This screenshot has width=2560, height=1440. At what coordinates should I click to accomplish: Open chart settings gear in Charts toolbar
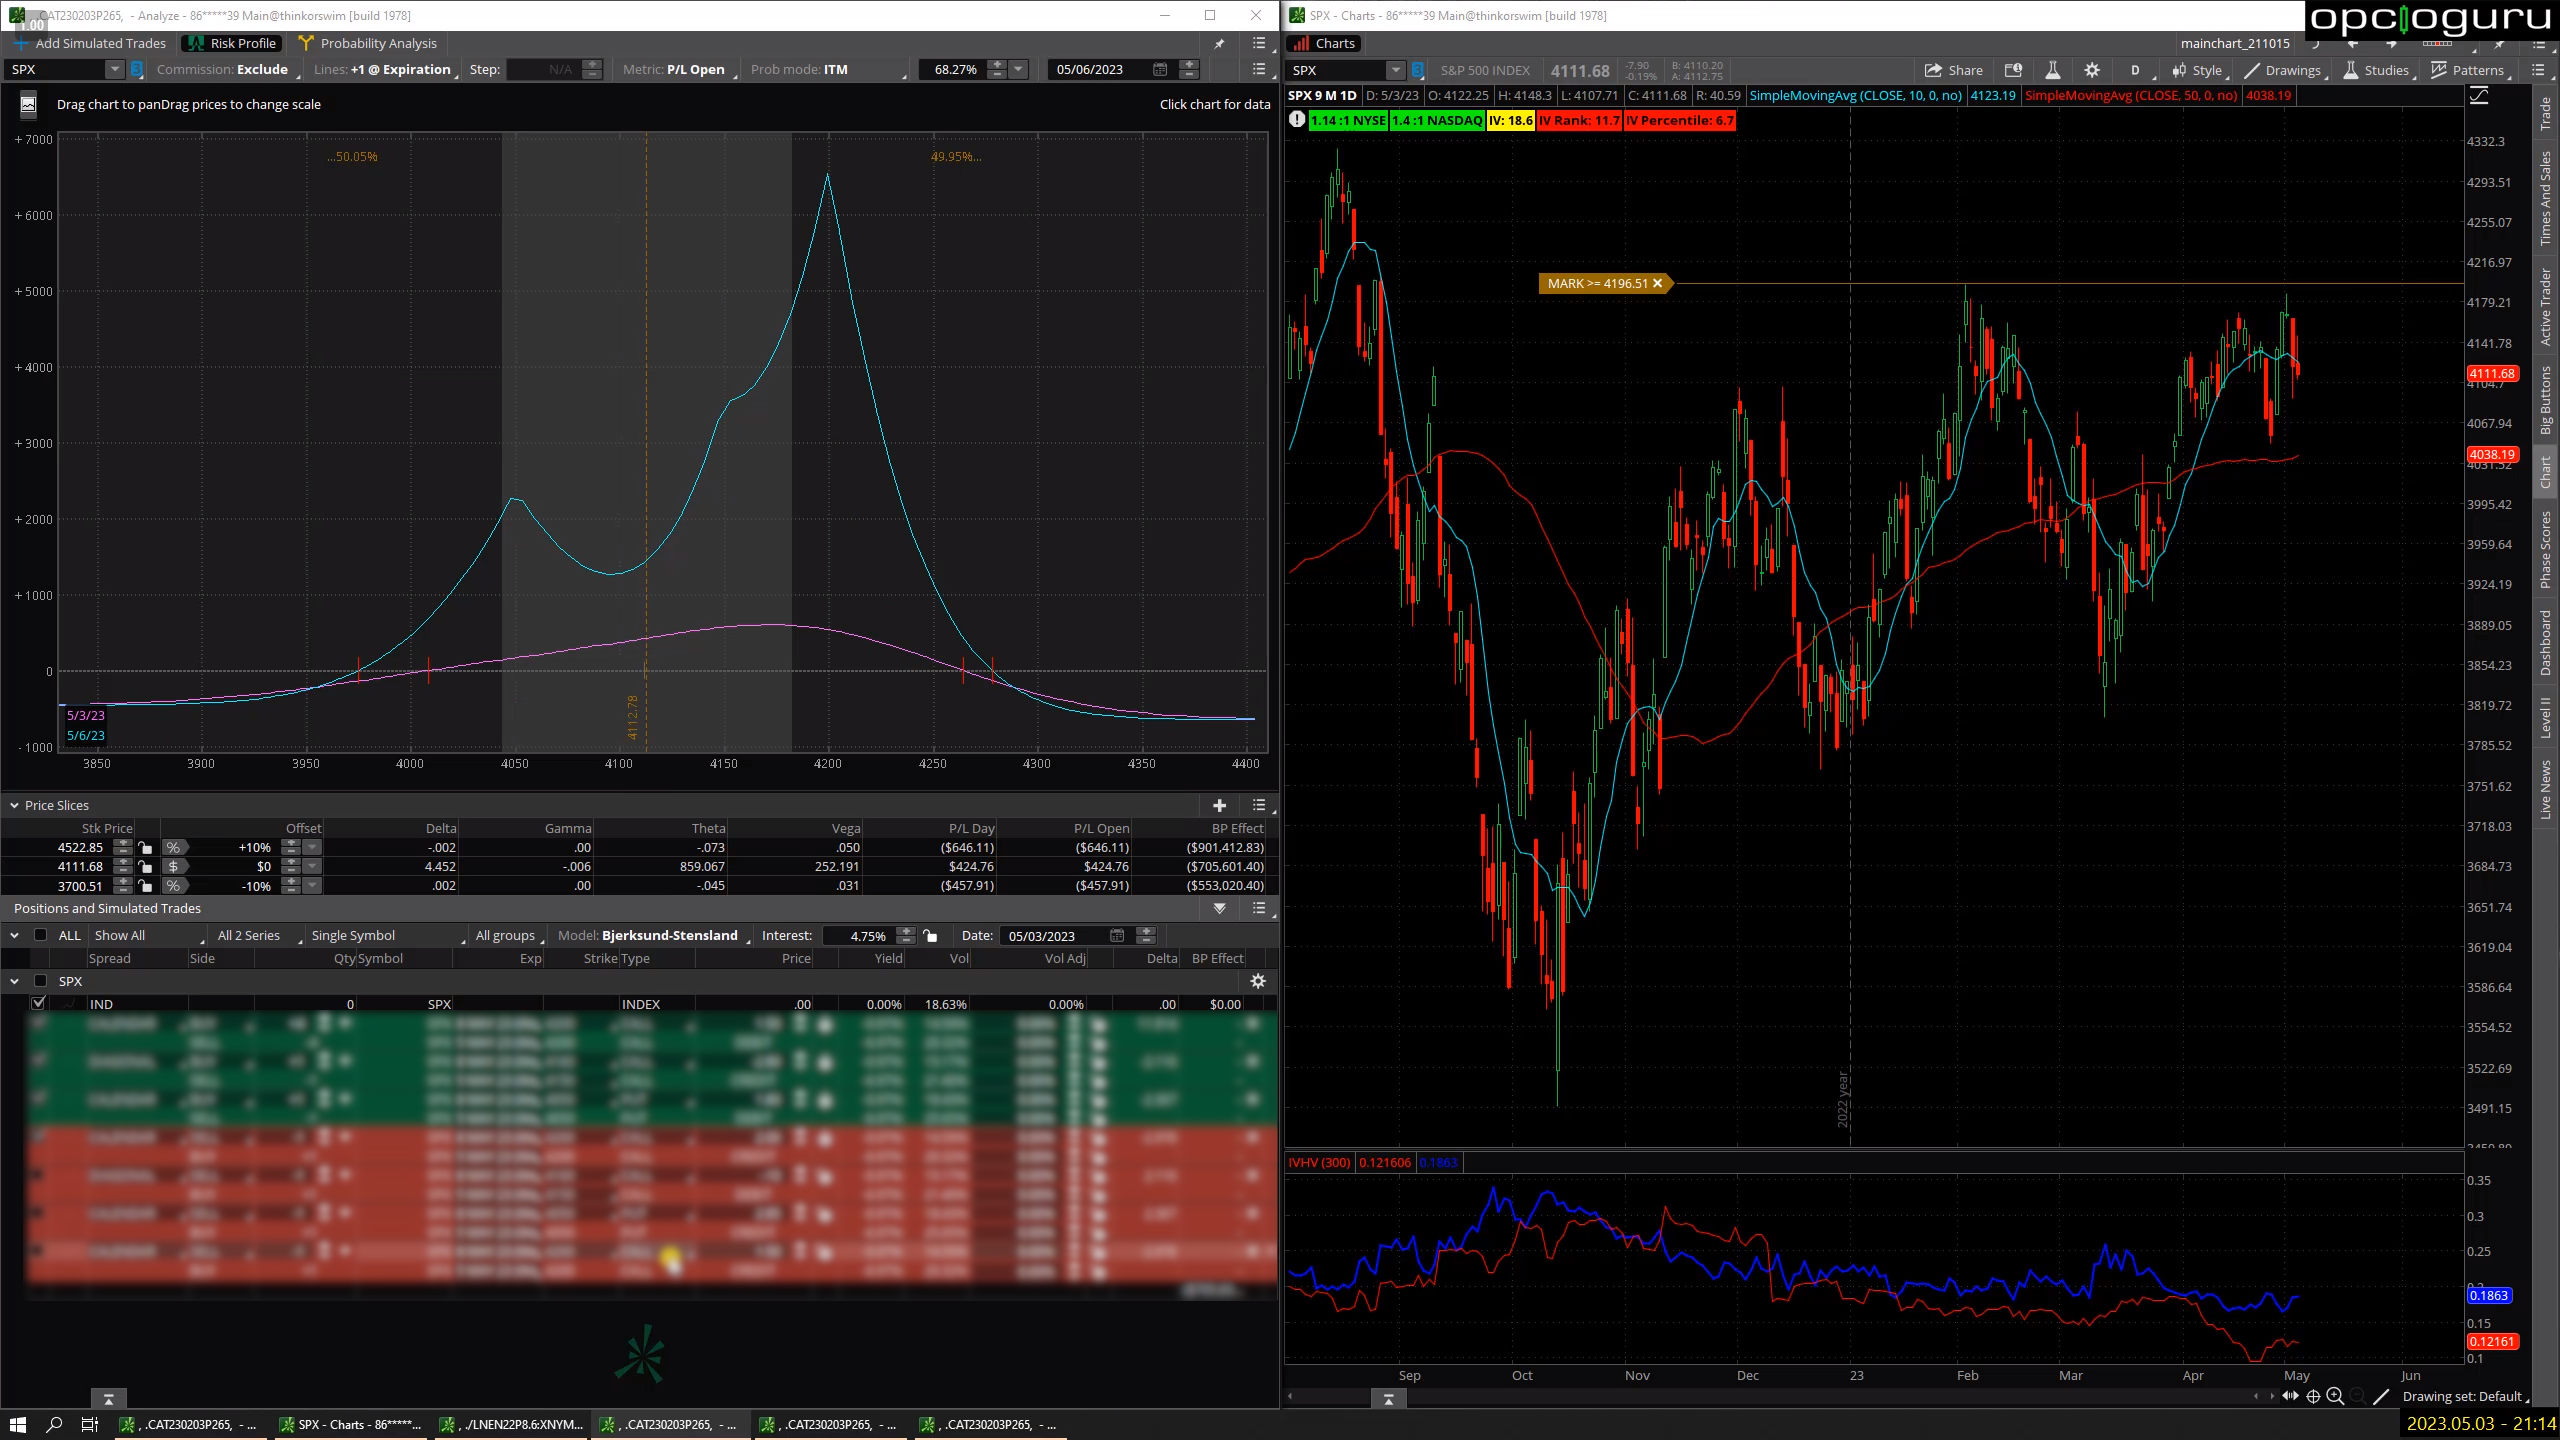point(2092,70)
